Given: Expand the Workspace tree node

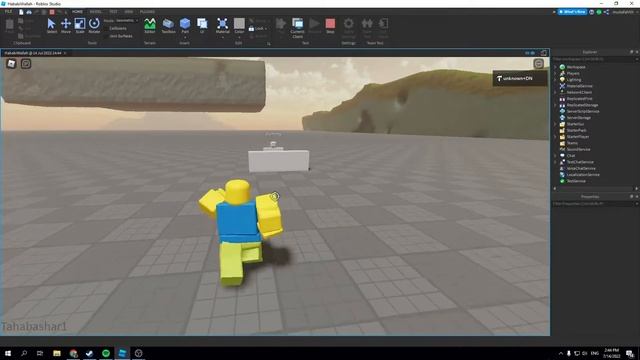Looking at the screenshot, I should coord(555,67).
